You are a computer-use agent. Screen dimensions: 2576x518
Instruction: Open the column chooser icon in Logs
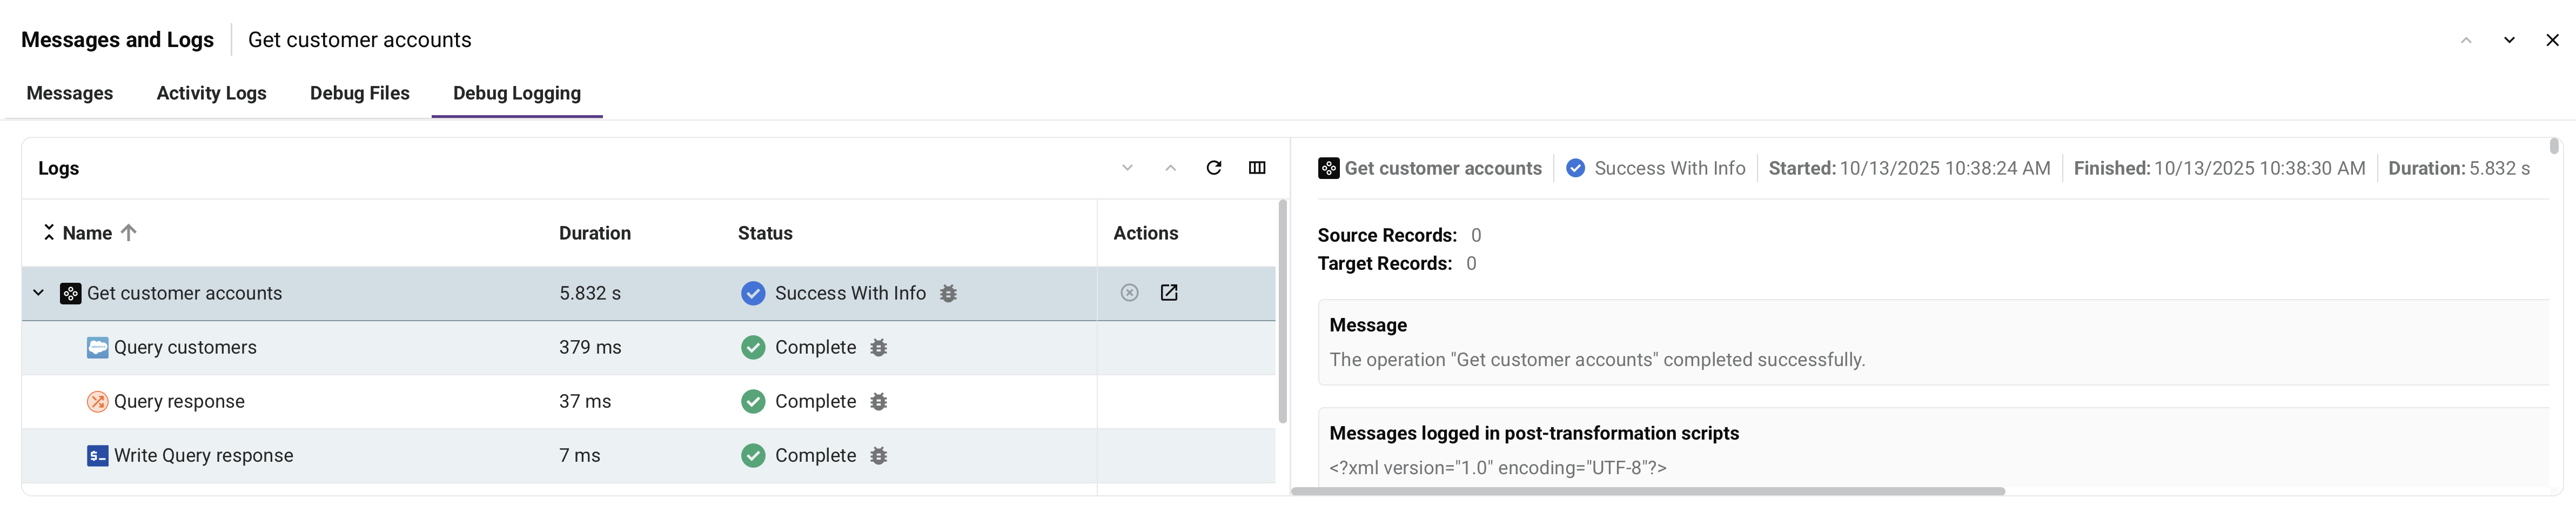point(1257,168)
